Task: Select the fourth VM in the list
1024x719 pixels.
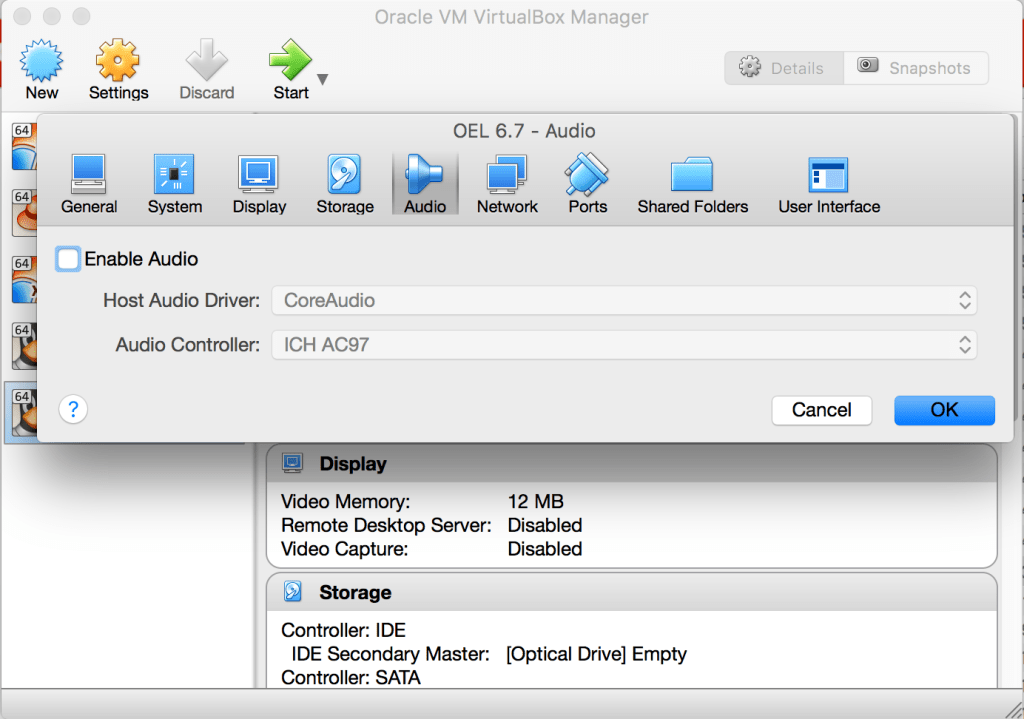Action: tap(24, 347)
